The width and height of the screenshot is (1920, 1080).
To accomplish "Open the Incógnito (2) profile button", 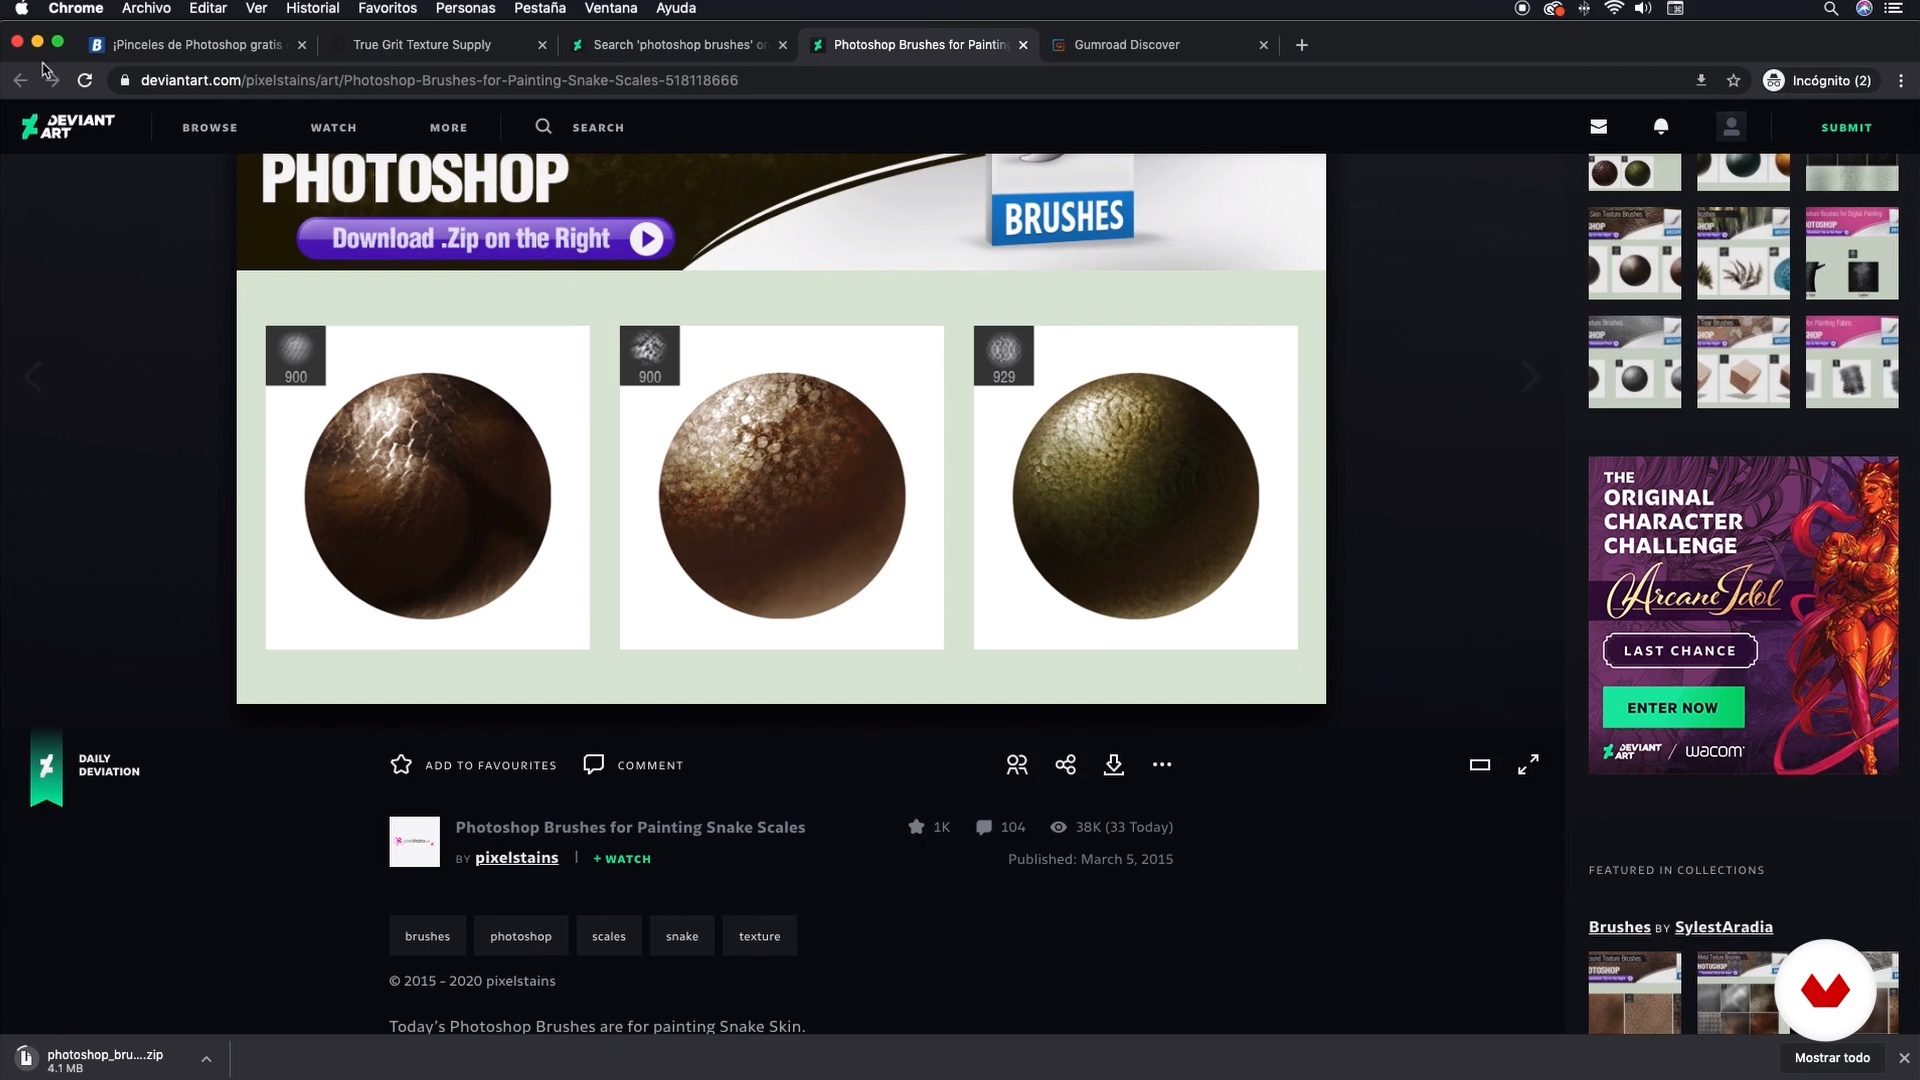I will coord(1819,80).
